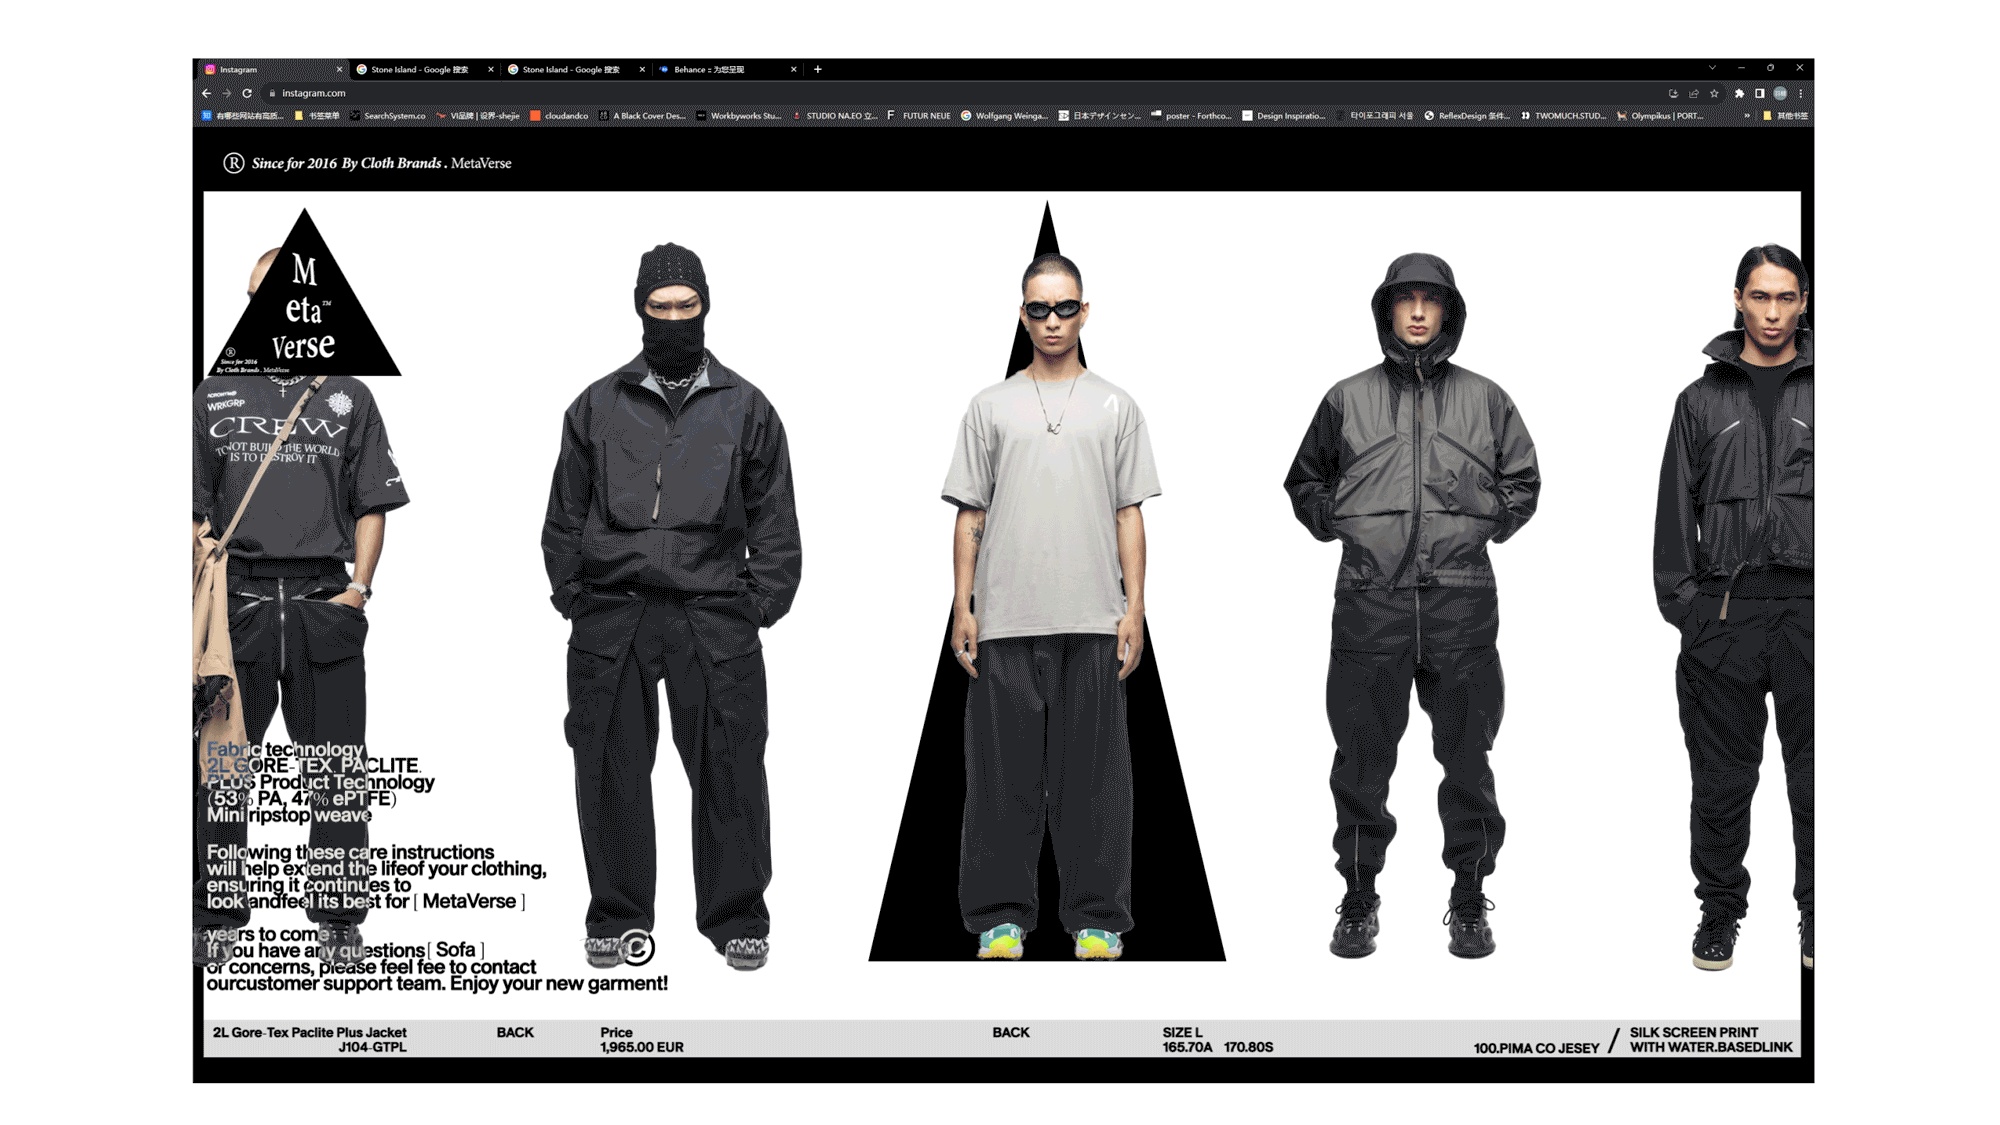
Task: Open the user profile avatar
Action: pos(1780,93)
